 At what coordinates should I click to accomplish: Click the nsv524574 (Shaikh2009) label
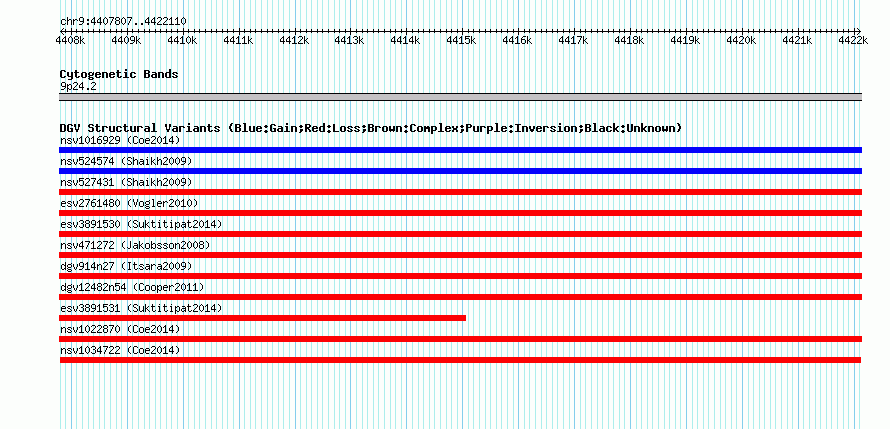pos(126,161)
